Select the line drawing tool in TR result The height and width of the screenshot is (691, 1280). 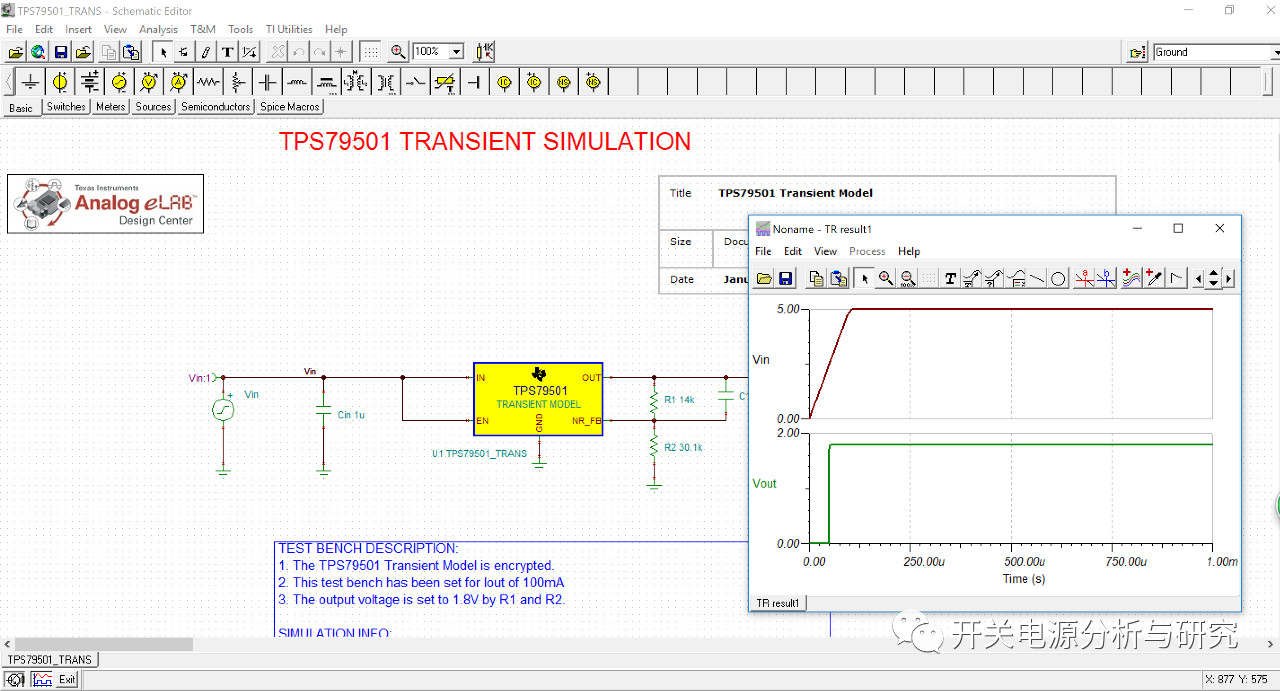[1037, 279]
